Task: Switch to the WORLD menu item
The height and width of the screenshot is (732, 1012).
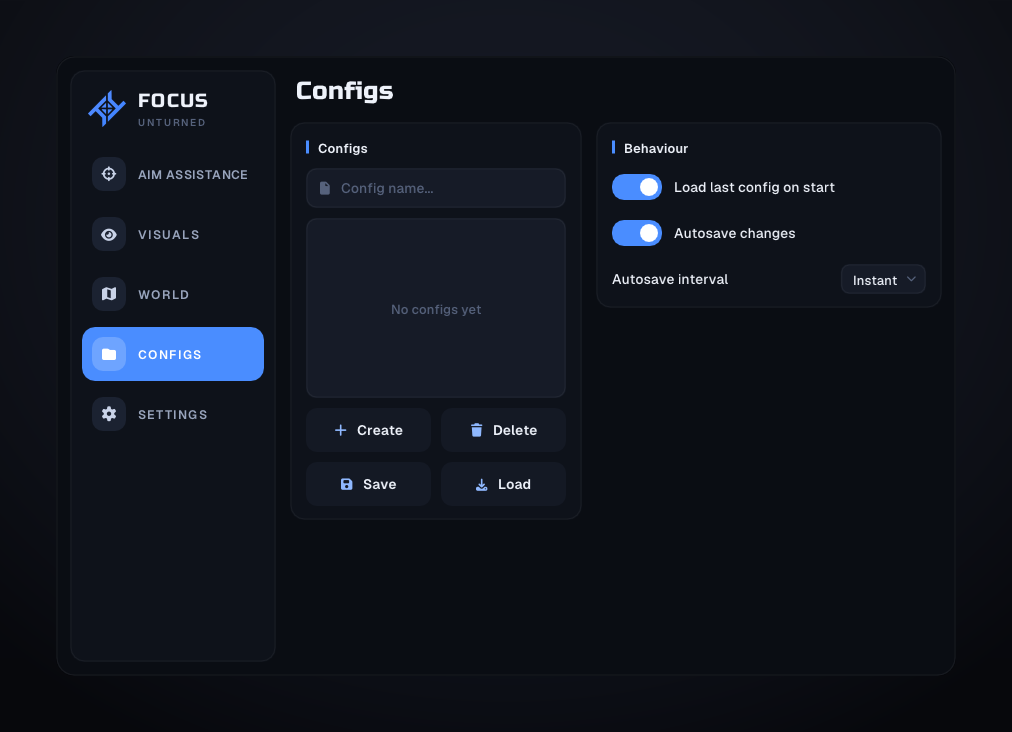Action: 173,294
